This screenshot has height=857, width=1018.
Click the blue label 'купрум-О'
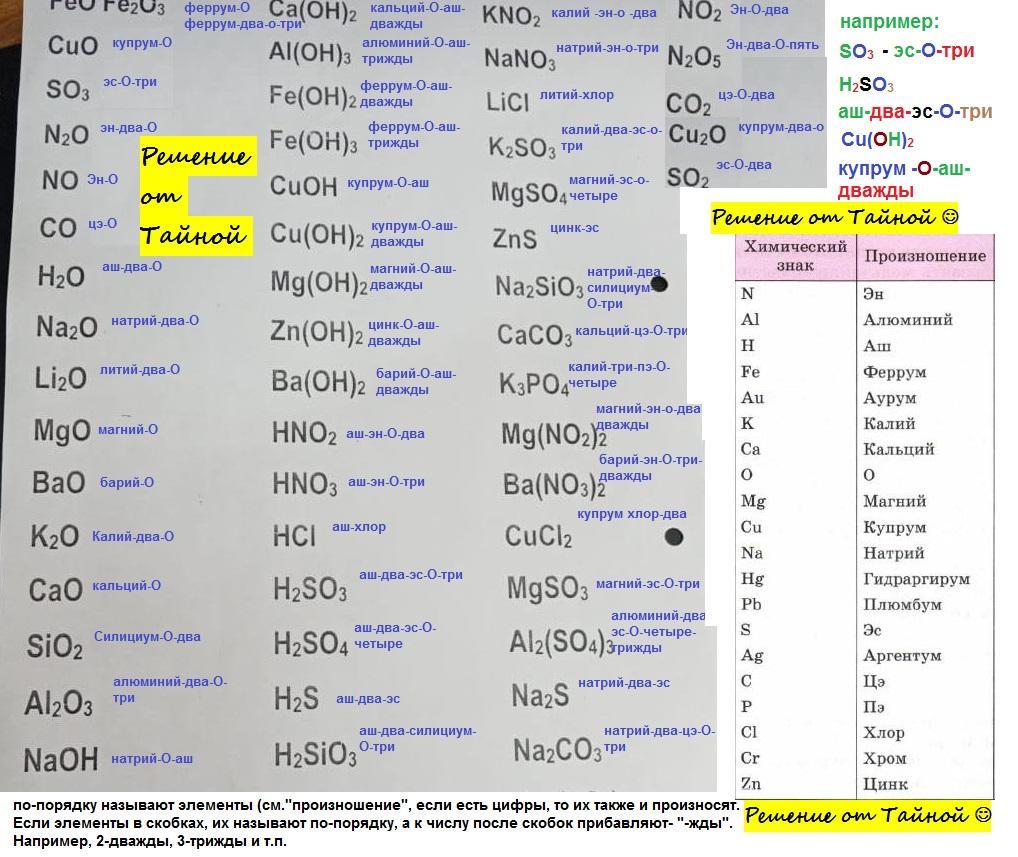(142, 43)
